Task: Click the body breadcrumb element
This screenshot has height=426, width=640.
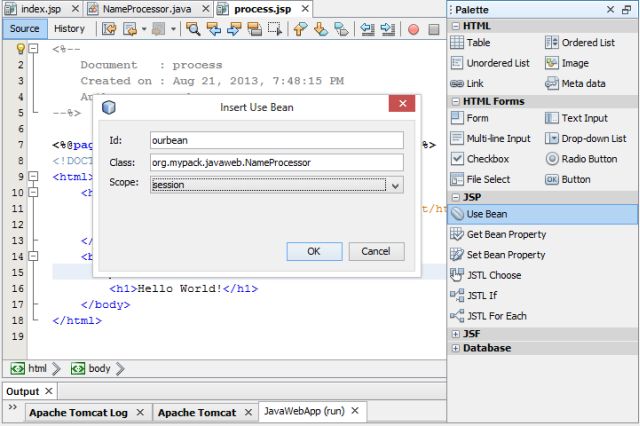Action: 91,368
